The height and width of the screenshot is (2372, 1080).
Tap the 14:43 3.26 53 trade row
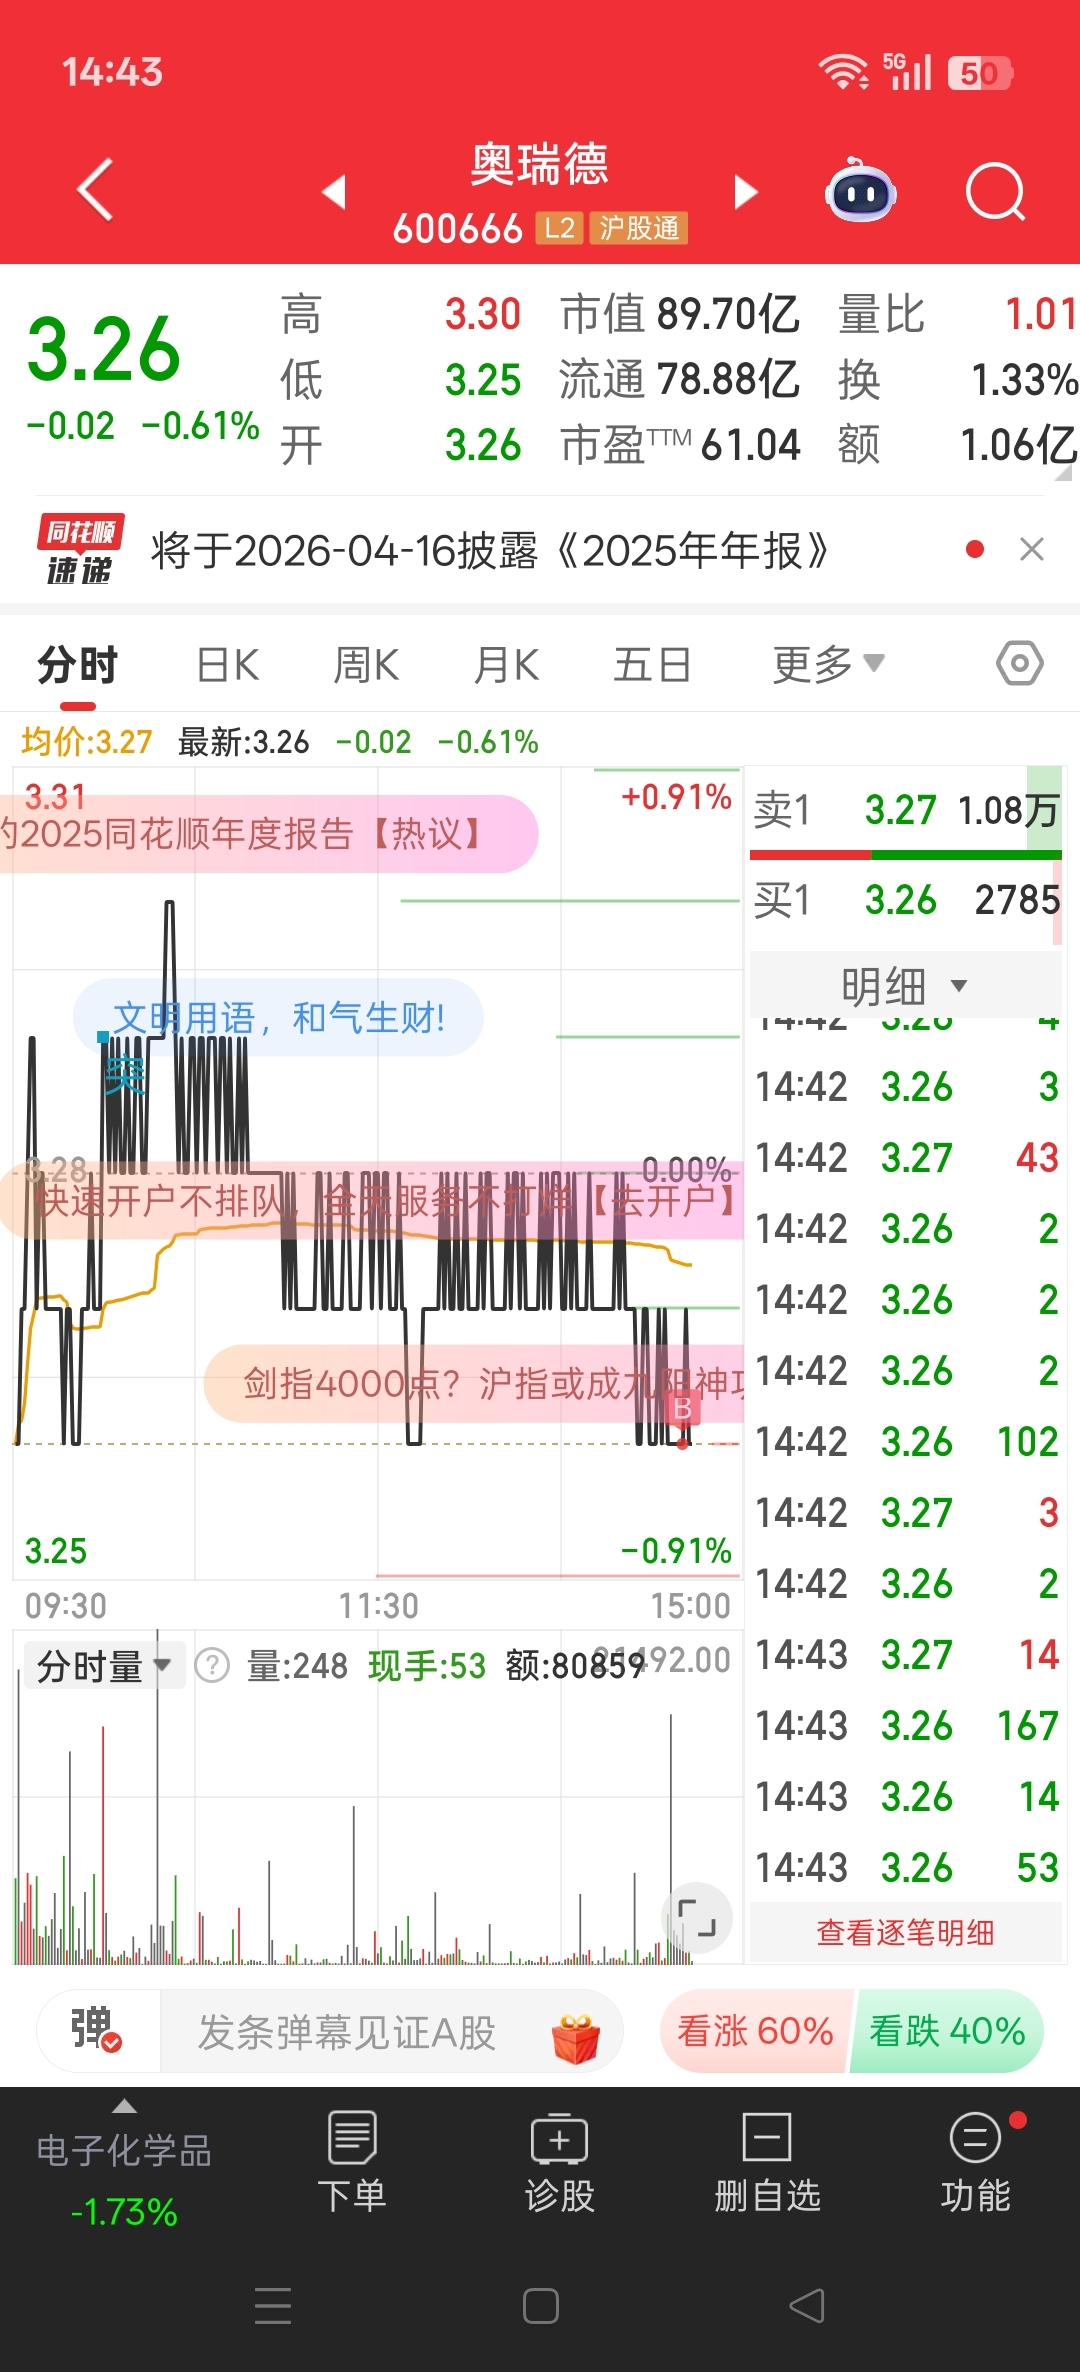pos(905,1868)
